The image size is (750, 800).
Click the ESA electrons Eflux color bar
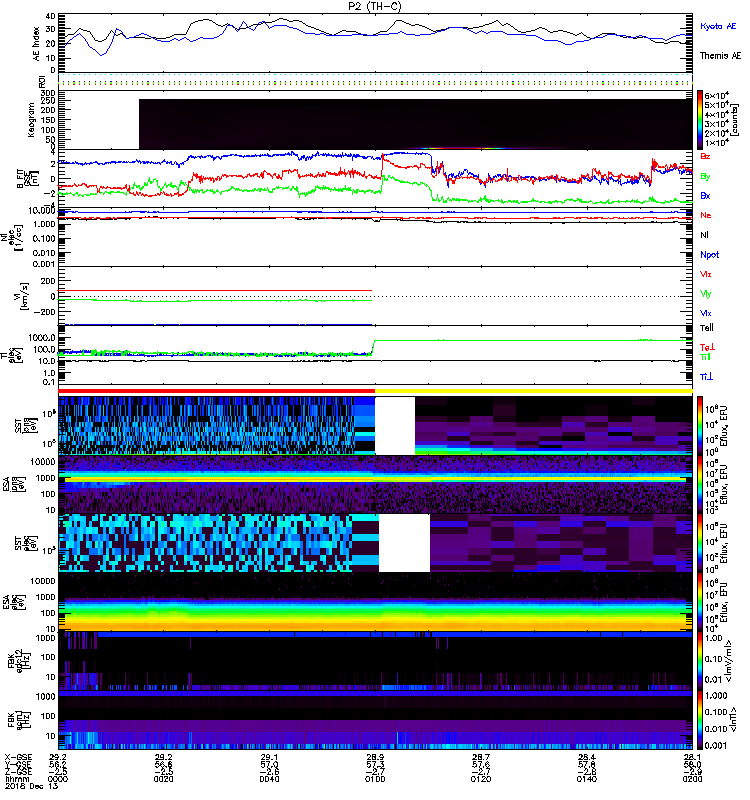[x=700, y=602]
